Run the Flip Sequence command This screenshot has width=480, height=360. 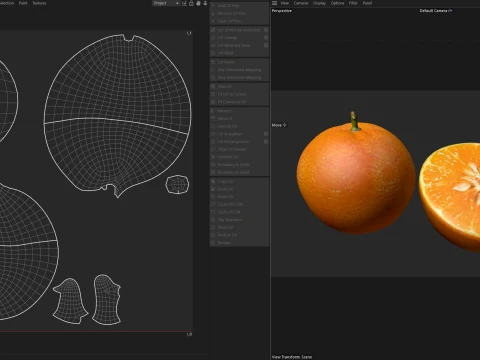[x=239, y=220]
